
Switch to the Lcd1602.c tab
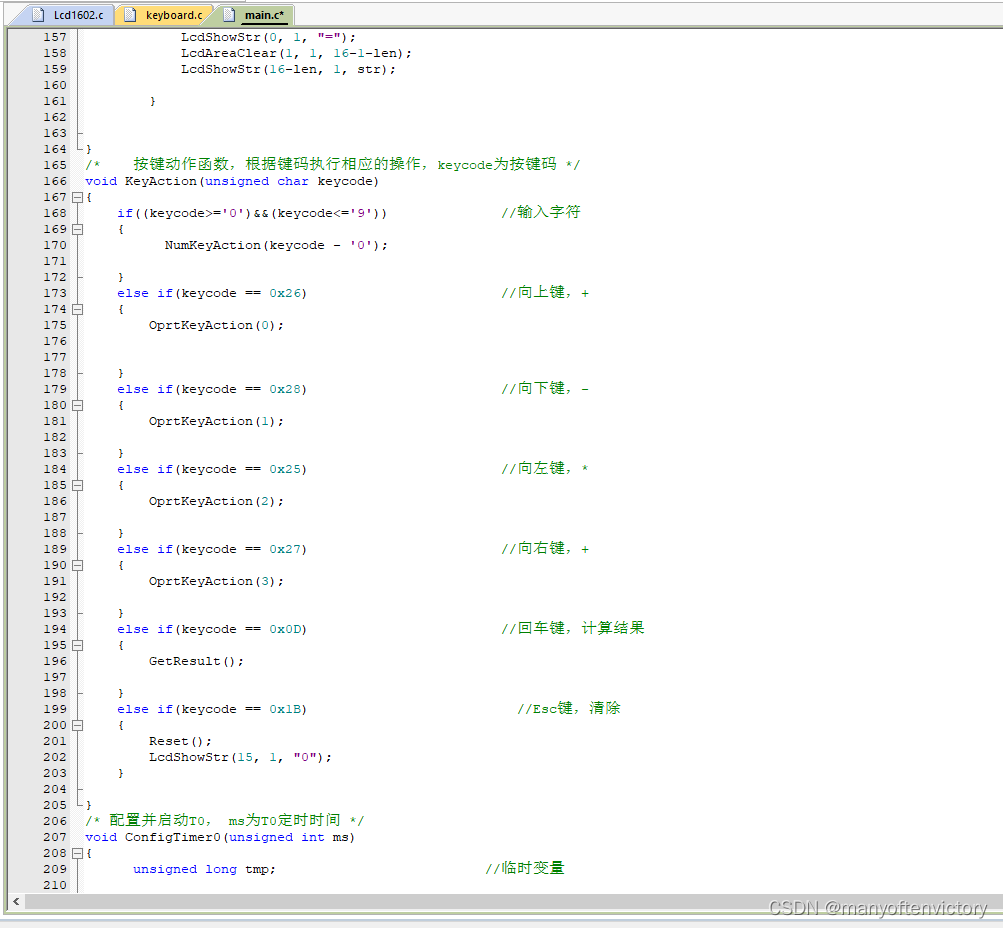(67, 15)
